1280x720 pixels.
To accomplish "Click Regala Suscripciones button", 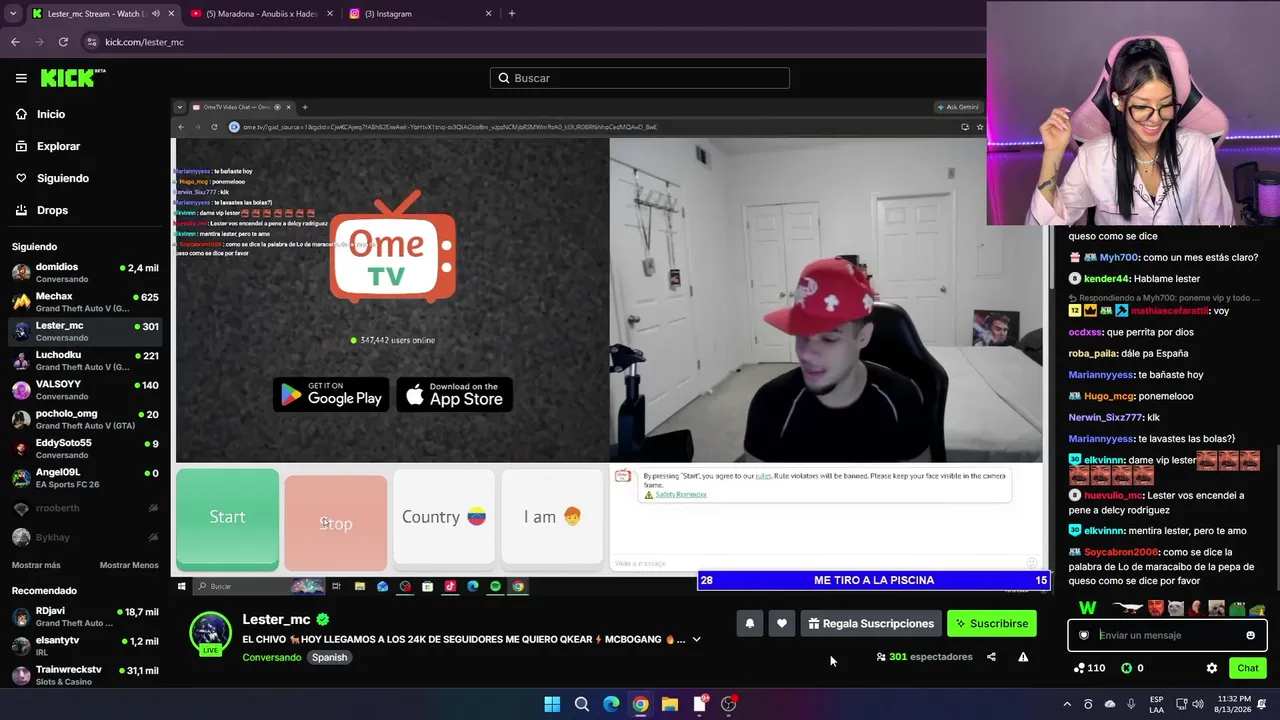I will 871,623.
